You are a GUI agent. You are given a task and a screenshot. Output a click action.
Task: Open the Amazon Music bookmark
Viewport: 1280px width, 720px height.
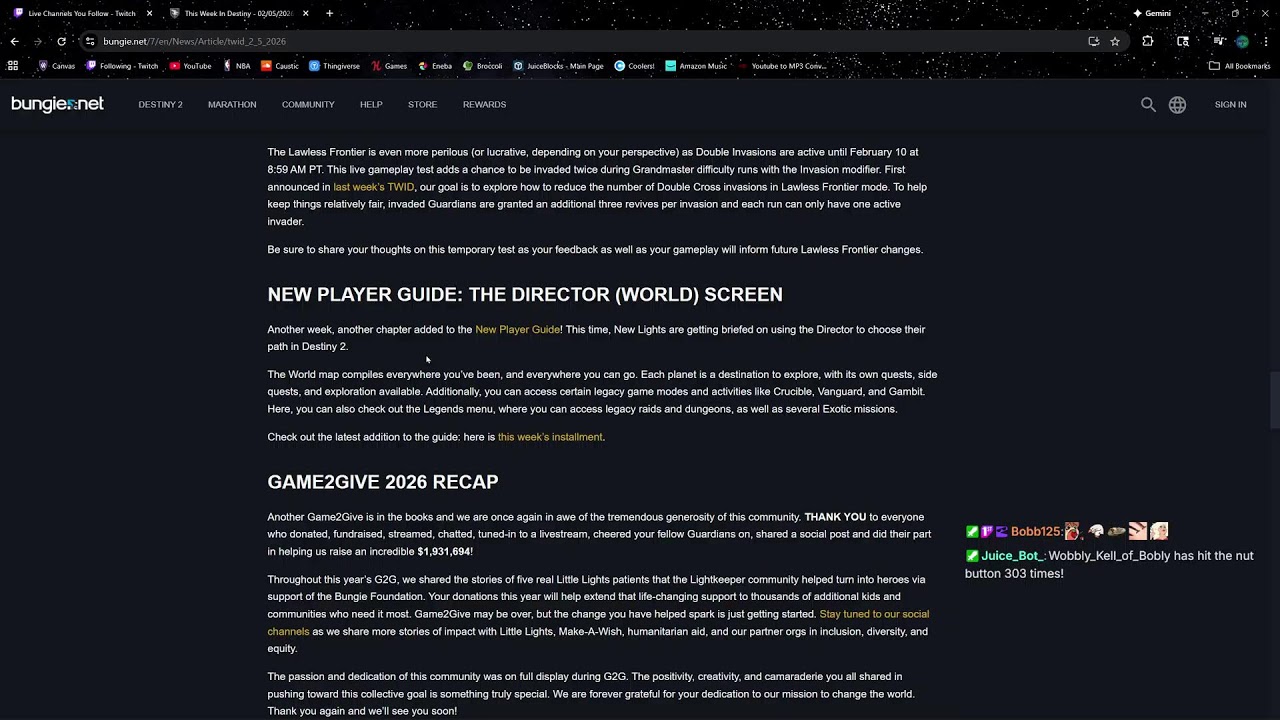coord(696,66)
